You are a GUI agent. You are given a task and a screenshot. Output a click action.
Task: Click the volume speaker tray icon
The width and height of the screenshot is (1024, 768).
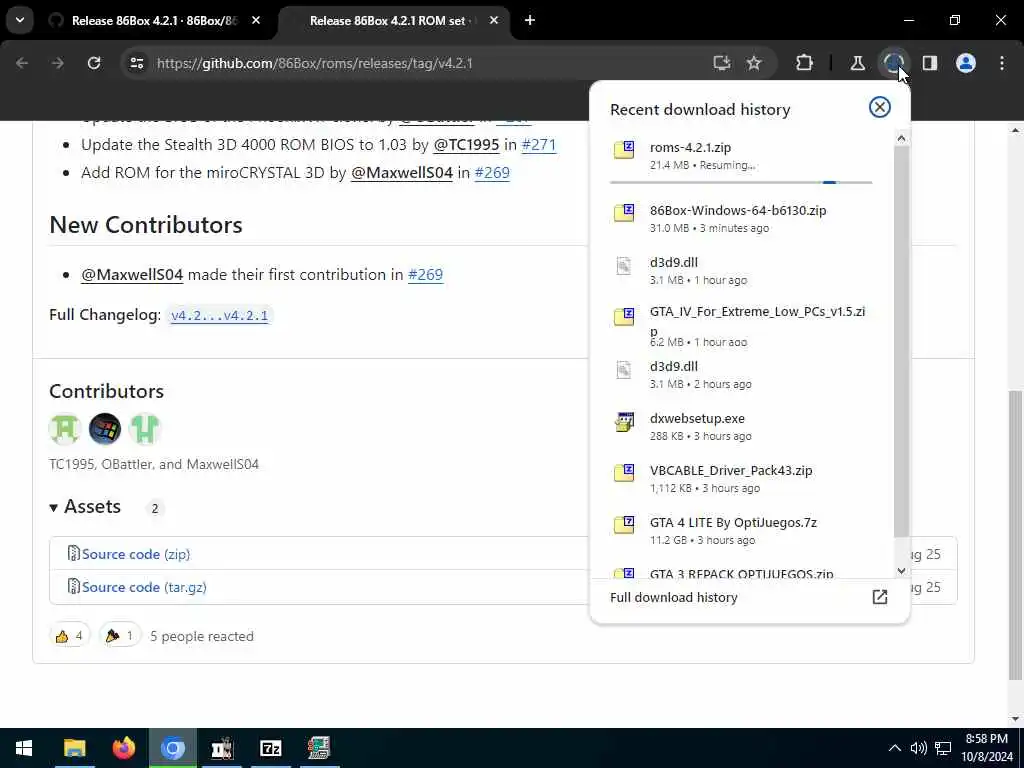tap(918, 748)
